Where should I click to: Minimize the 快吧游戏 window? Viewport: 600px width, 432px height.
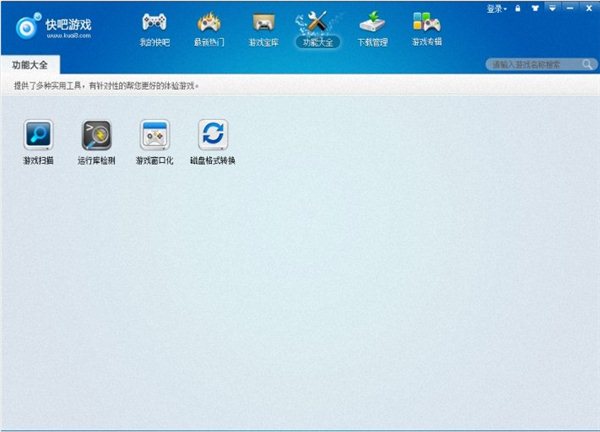[x=570, y=8]
